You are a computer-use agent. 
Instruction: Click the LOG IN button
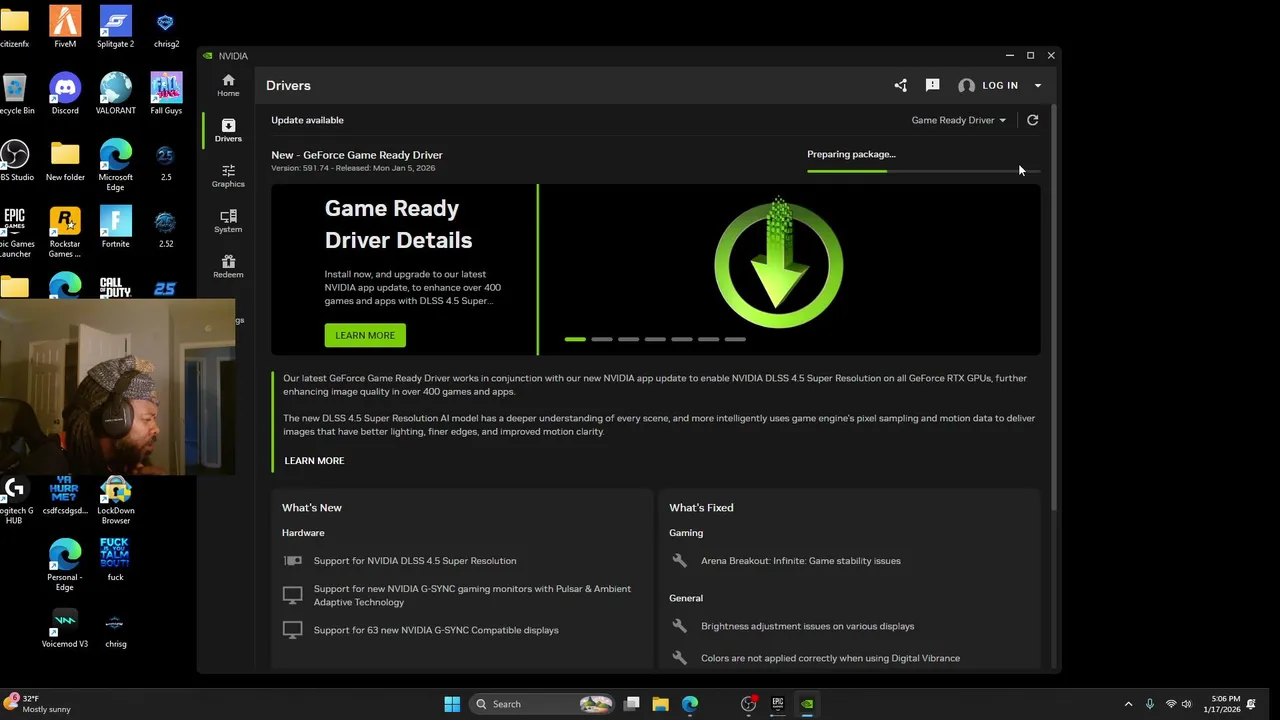(x=1000, y=86)
